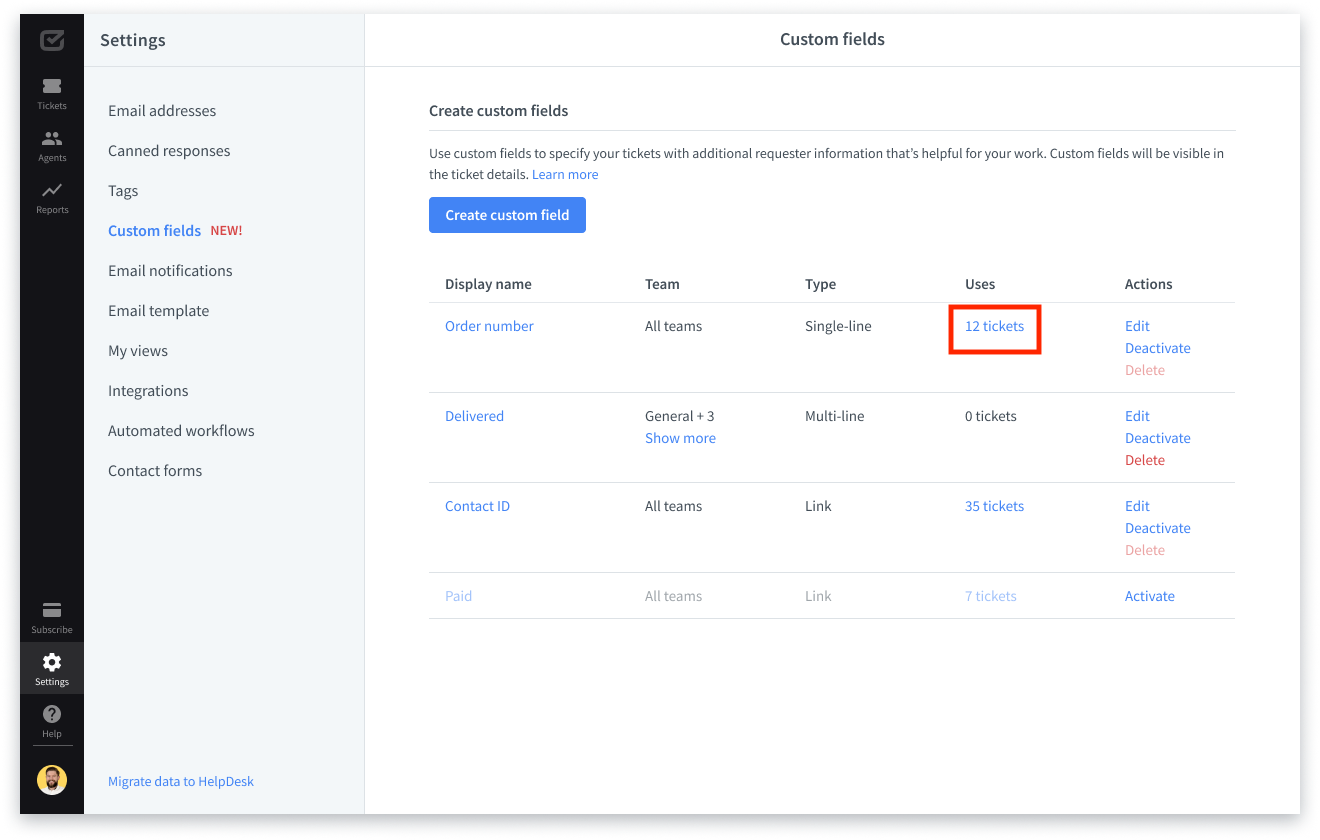Expand Show more teams for Delivered
This screenshot has width=1320, height=840.
coord(680,438)
